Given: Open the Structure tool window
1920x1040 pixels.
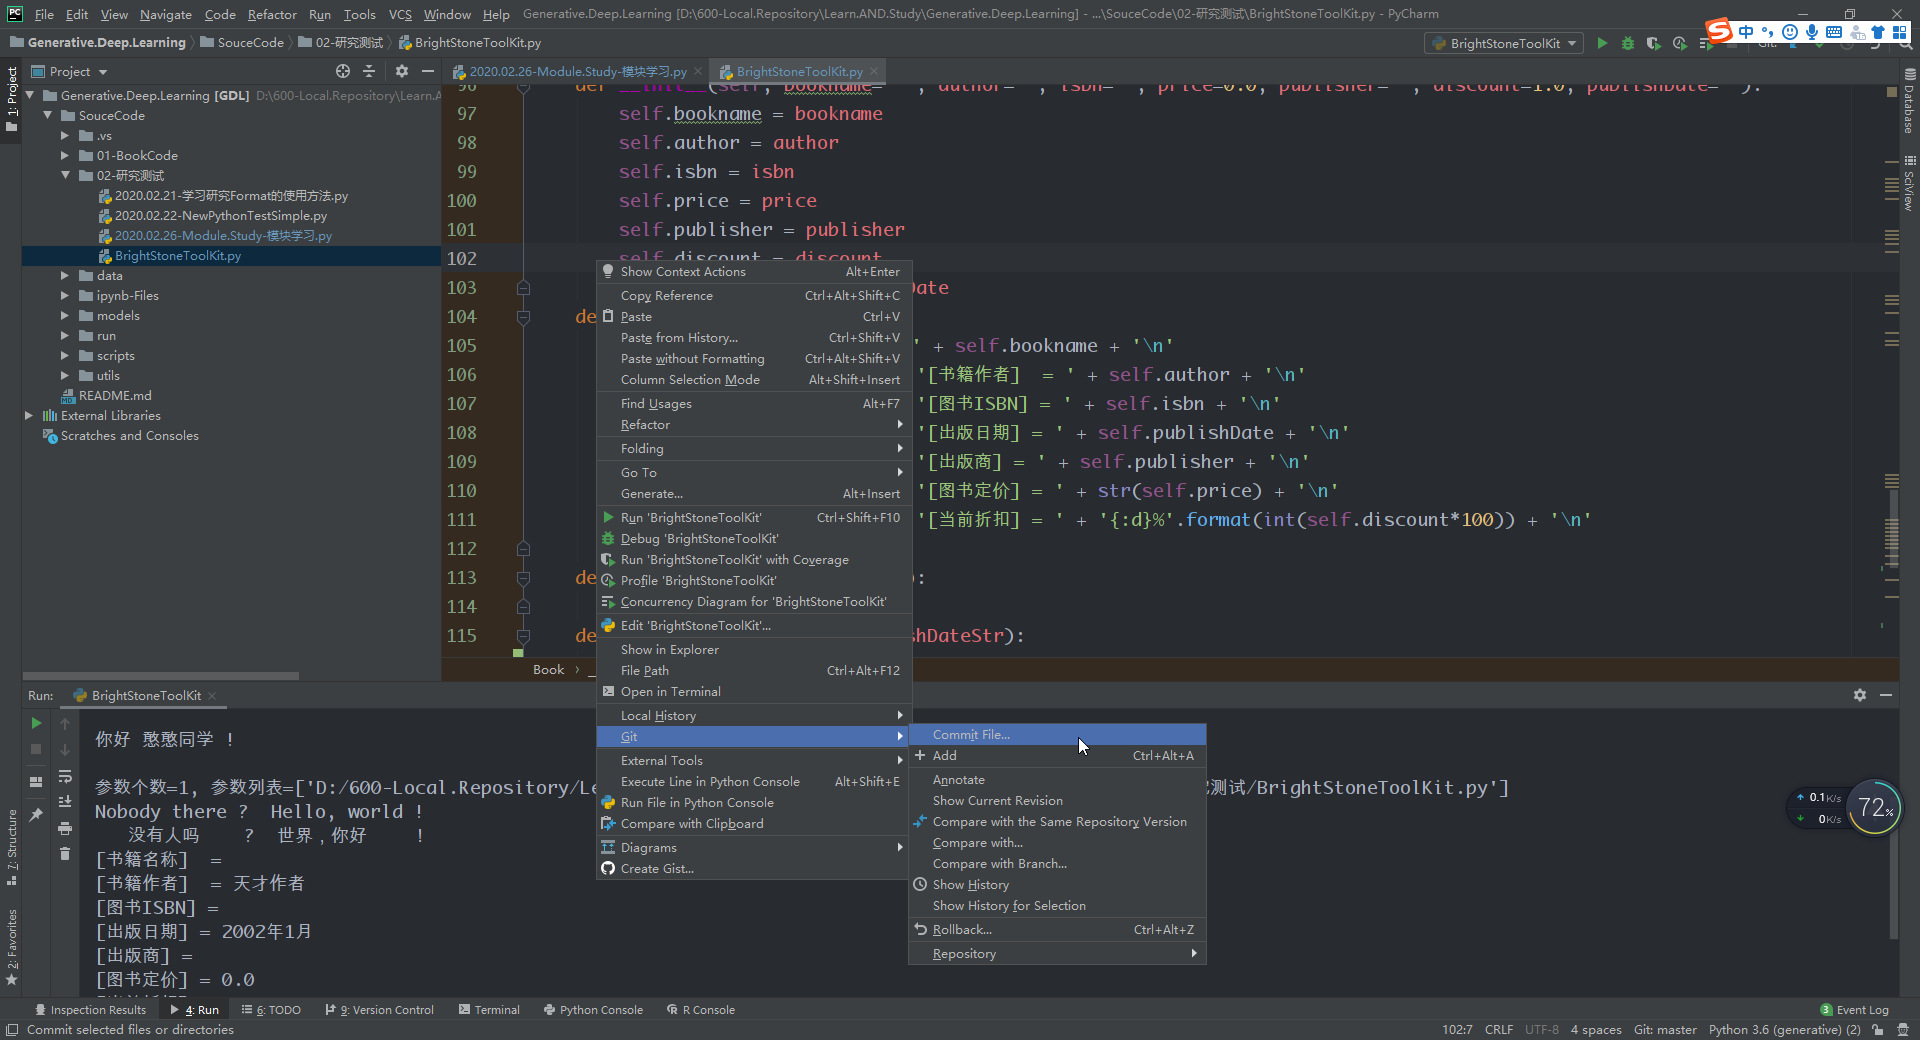Looking at the screenshot, I should 12,847.
